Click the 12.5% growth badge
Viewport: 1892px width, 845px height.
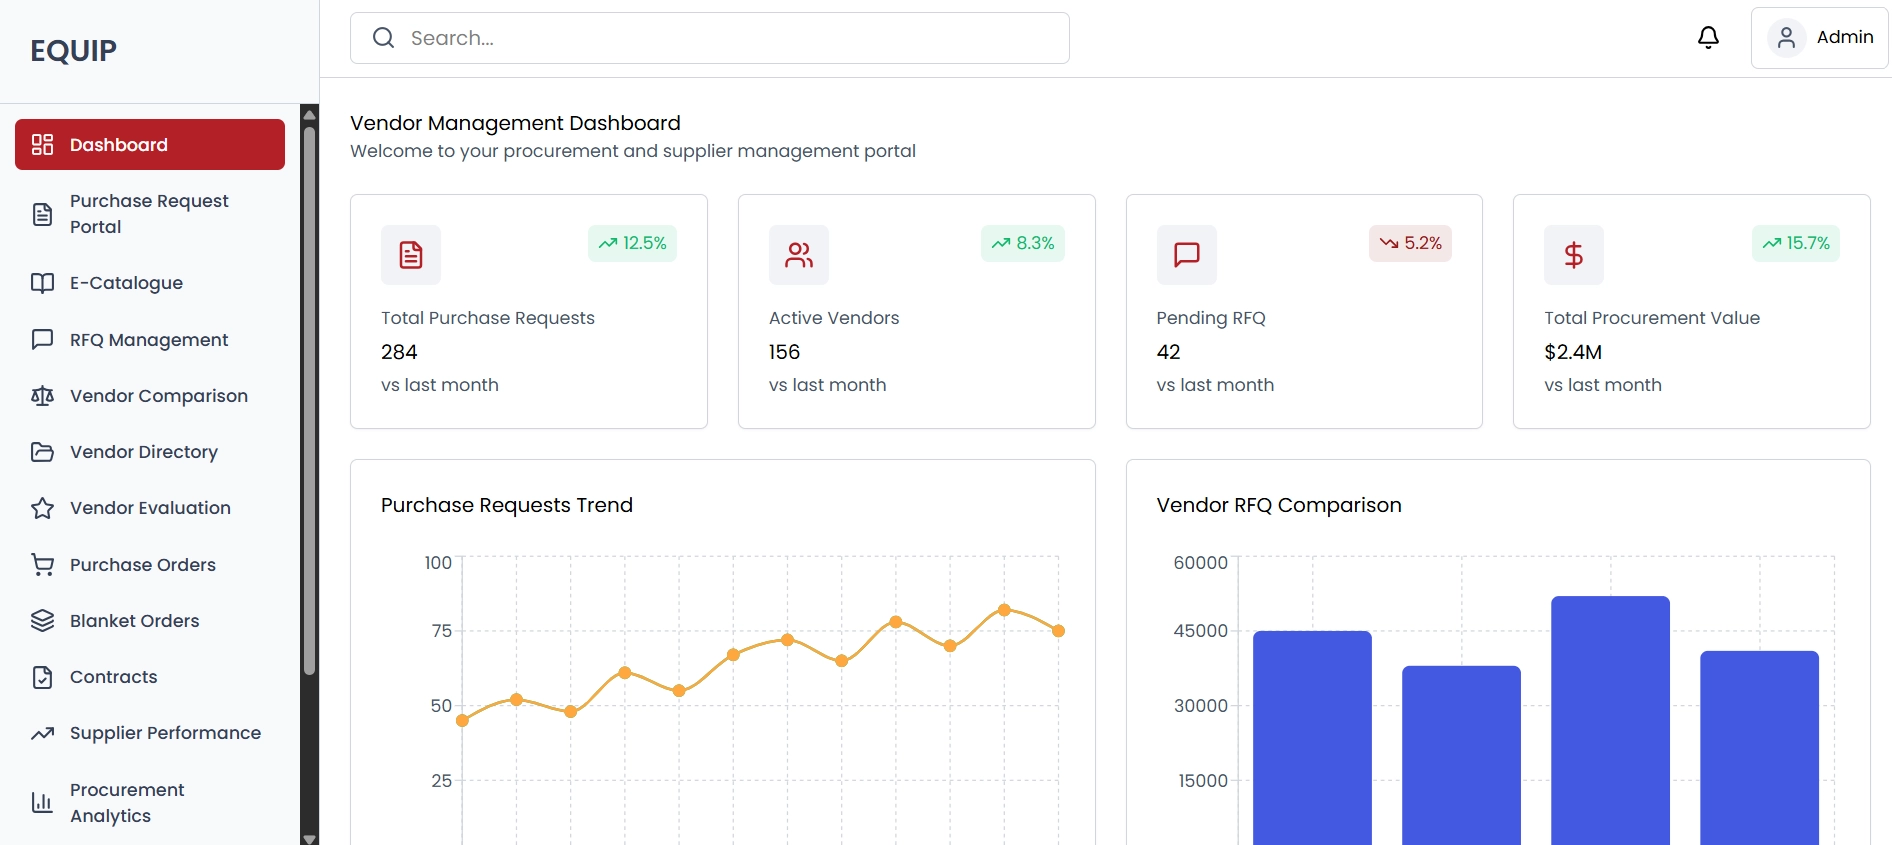click(x=632, y=243)
